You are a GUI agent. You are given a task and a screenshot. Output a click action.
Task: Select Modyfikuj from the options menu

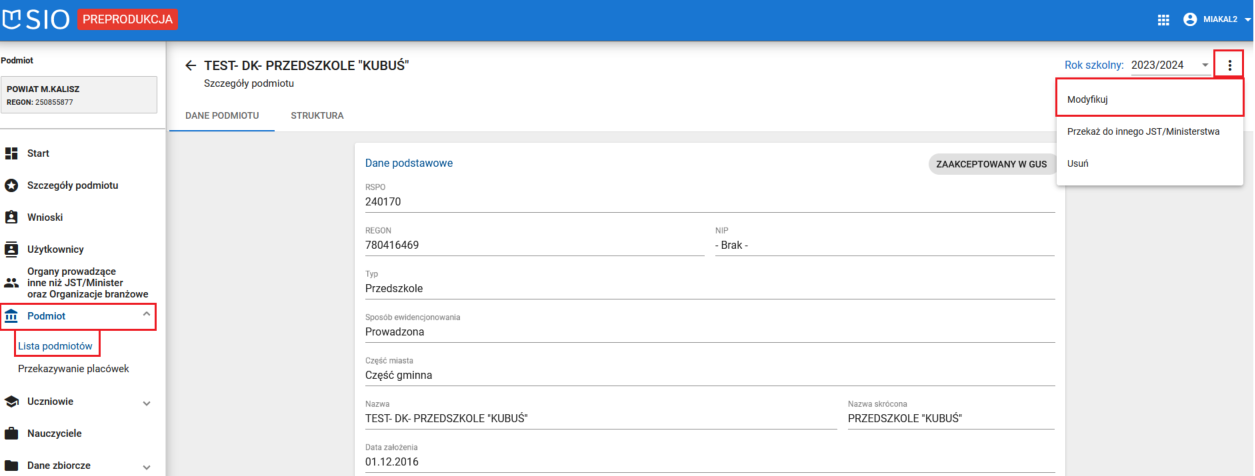pyautogui.click(x=1088, y=99)
